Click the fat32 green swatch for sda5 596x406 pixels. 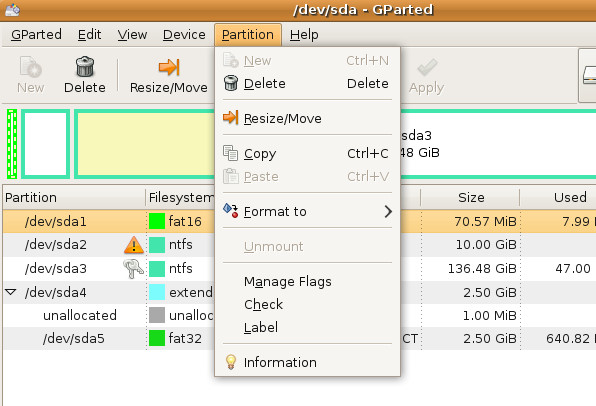point(157,338)
